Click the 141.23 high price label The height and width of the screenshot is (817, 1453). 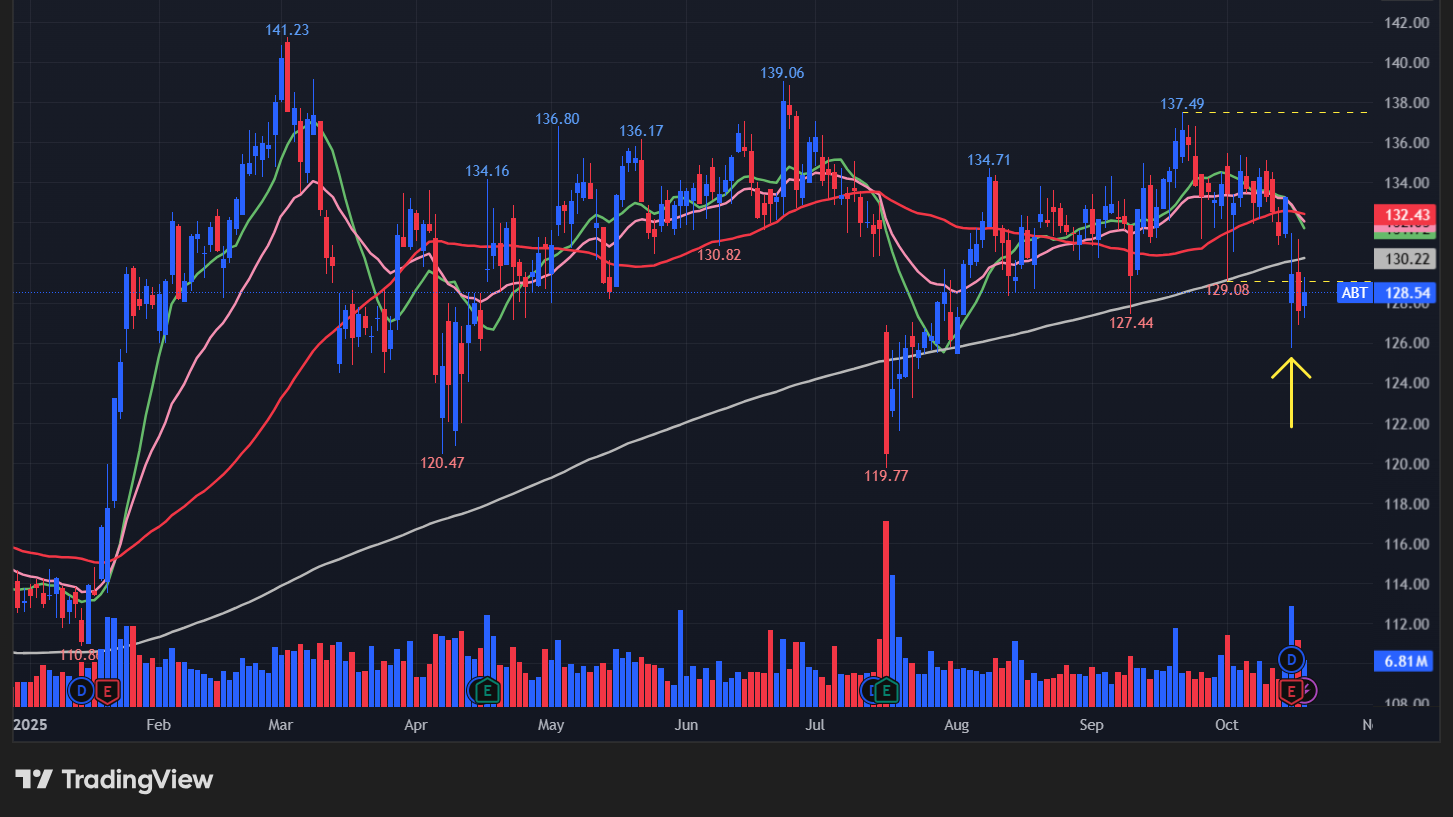(287, 30)
